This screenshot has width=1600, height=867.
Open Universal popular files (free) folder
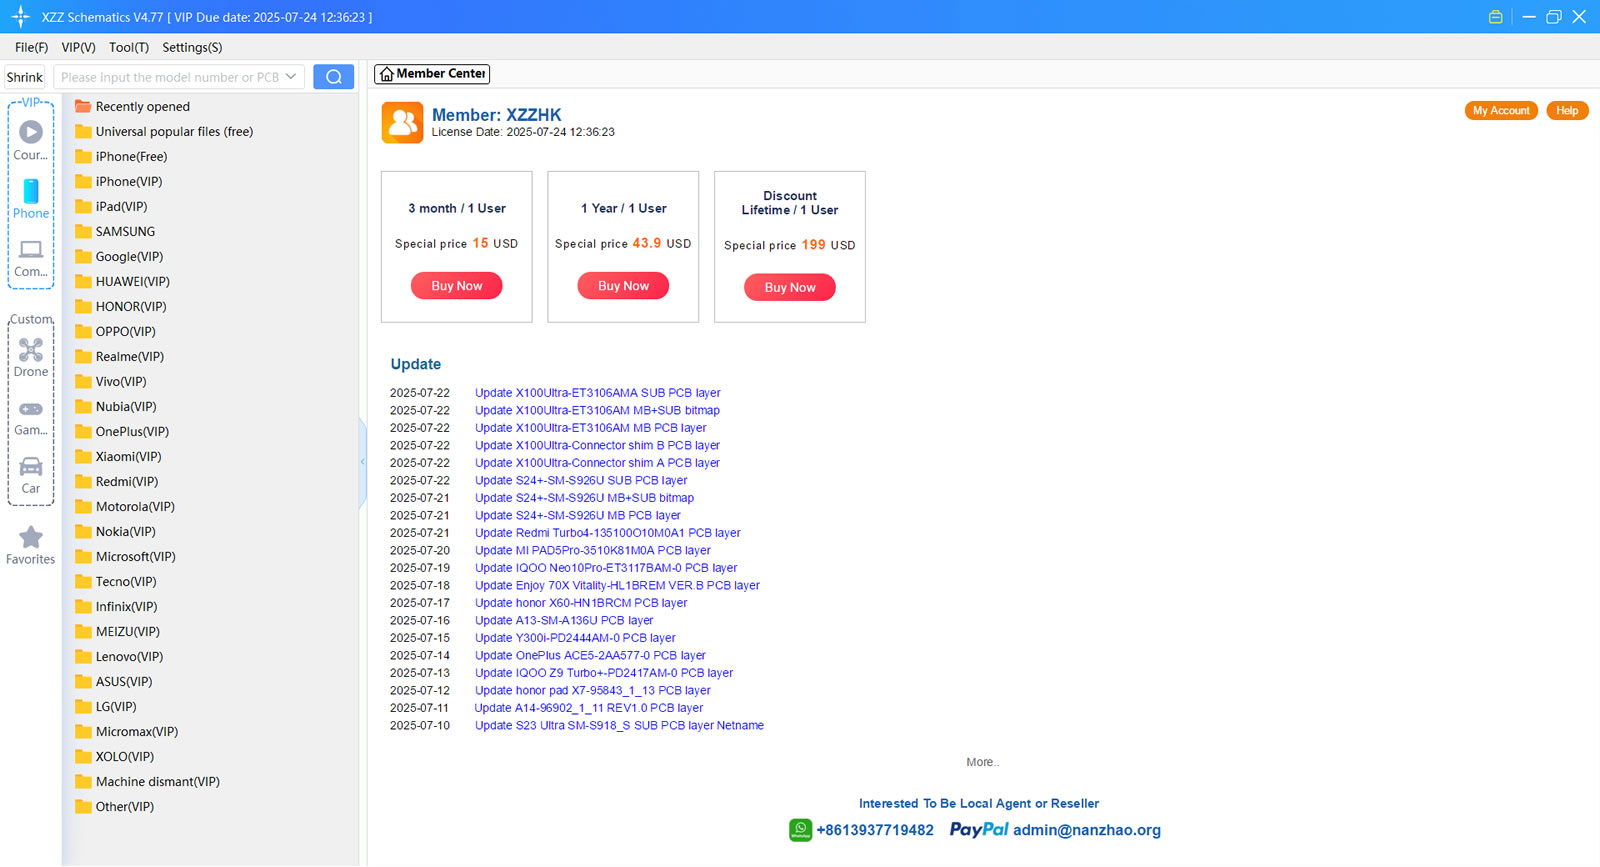(x=164, y=132)
